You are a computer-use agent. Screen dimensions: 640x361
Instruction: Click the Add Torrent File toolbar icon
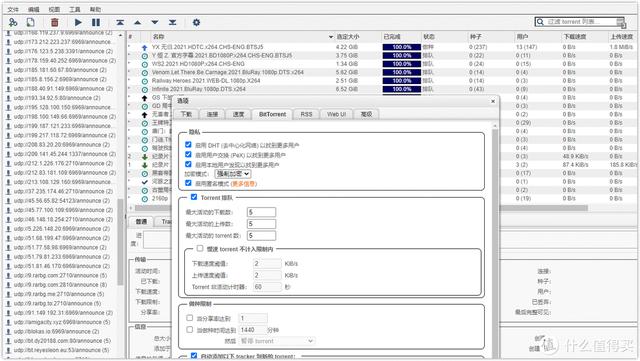pos(31,22)
